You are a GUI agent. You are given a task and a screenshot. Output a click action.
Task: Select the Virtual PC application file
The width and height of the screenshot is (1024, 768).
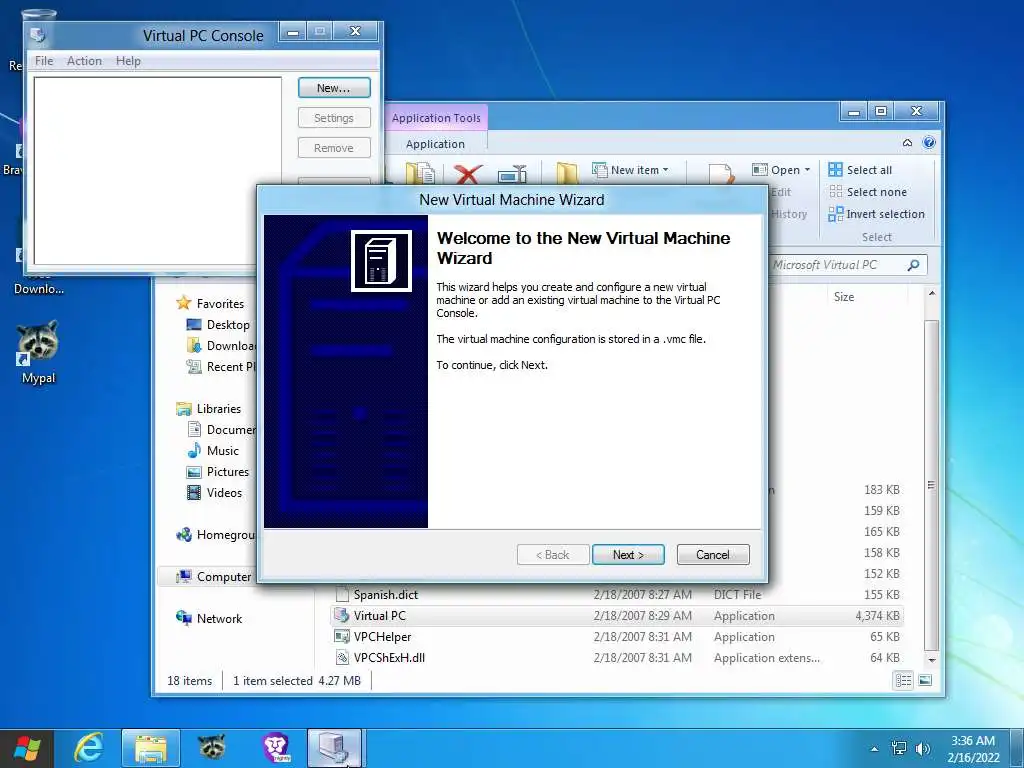(x=617, y=616)
